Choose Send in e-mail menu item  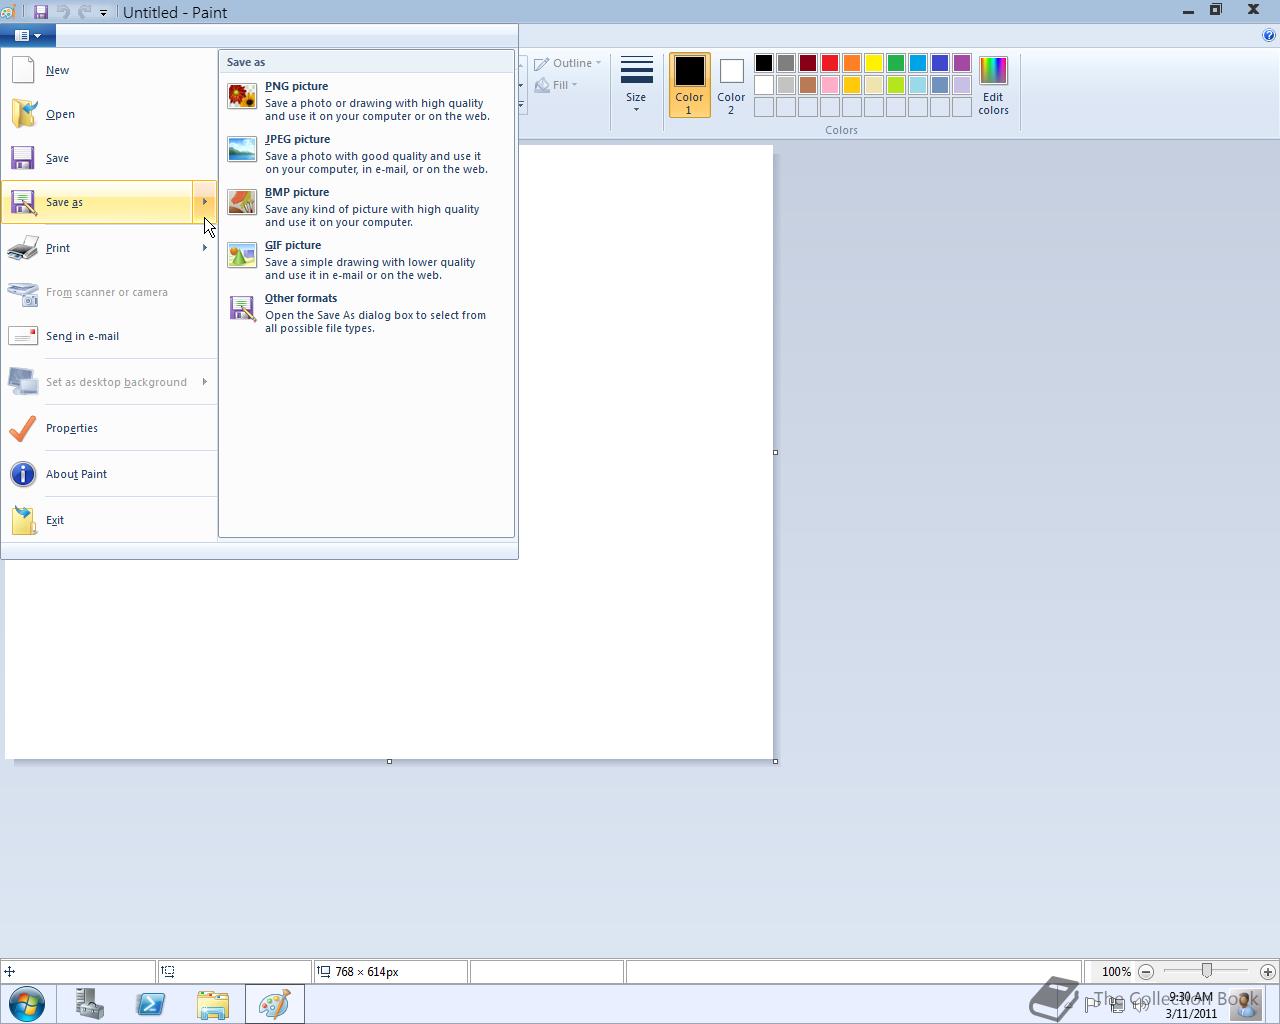pyautogui.click(x=109, y=336)
